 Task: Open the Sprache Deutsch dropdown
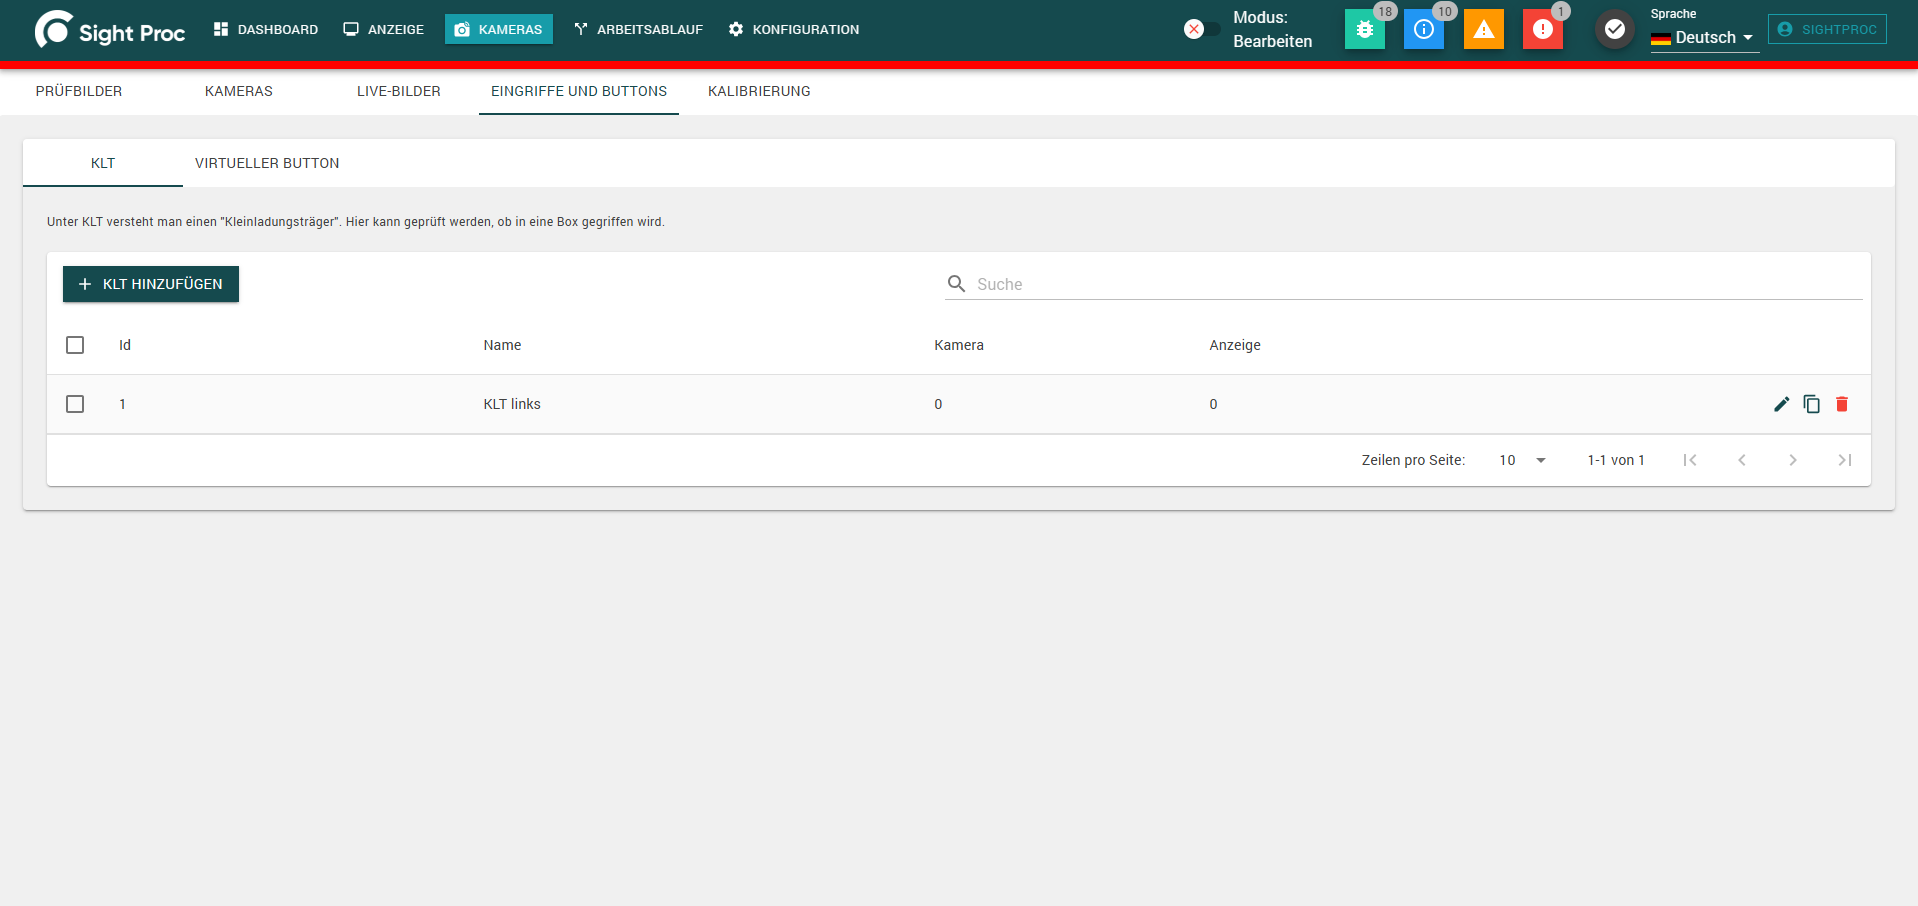(x=1704, y=38)
